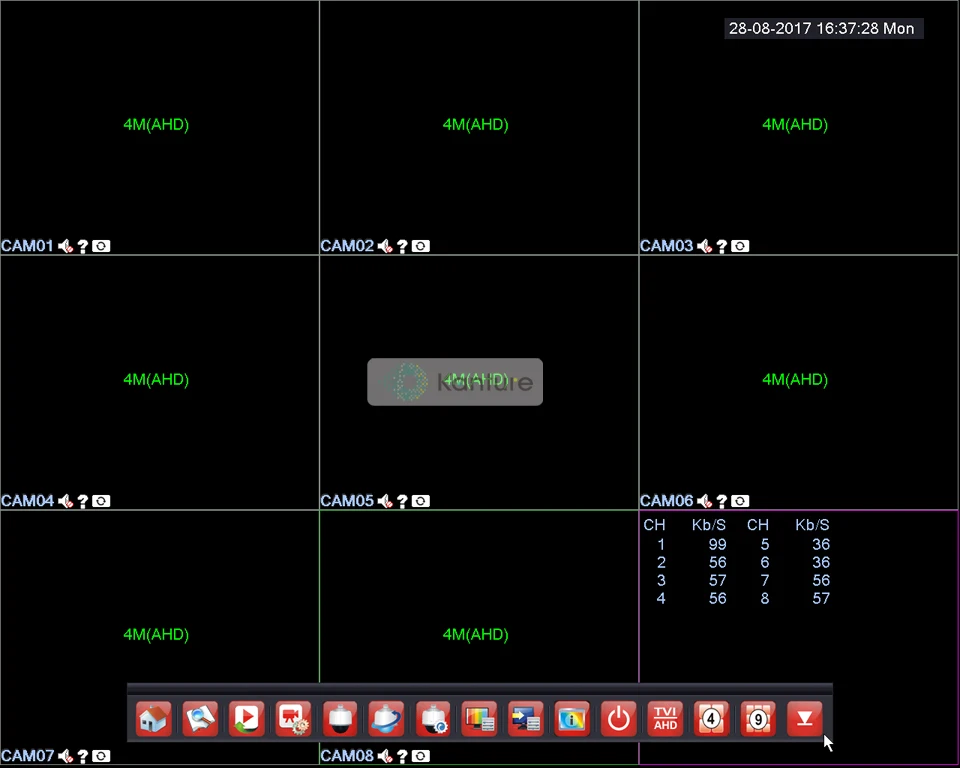This screenshot has width=960, height=768.
Task: Switch to 9-channel split view
Action: click(758, 718)
